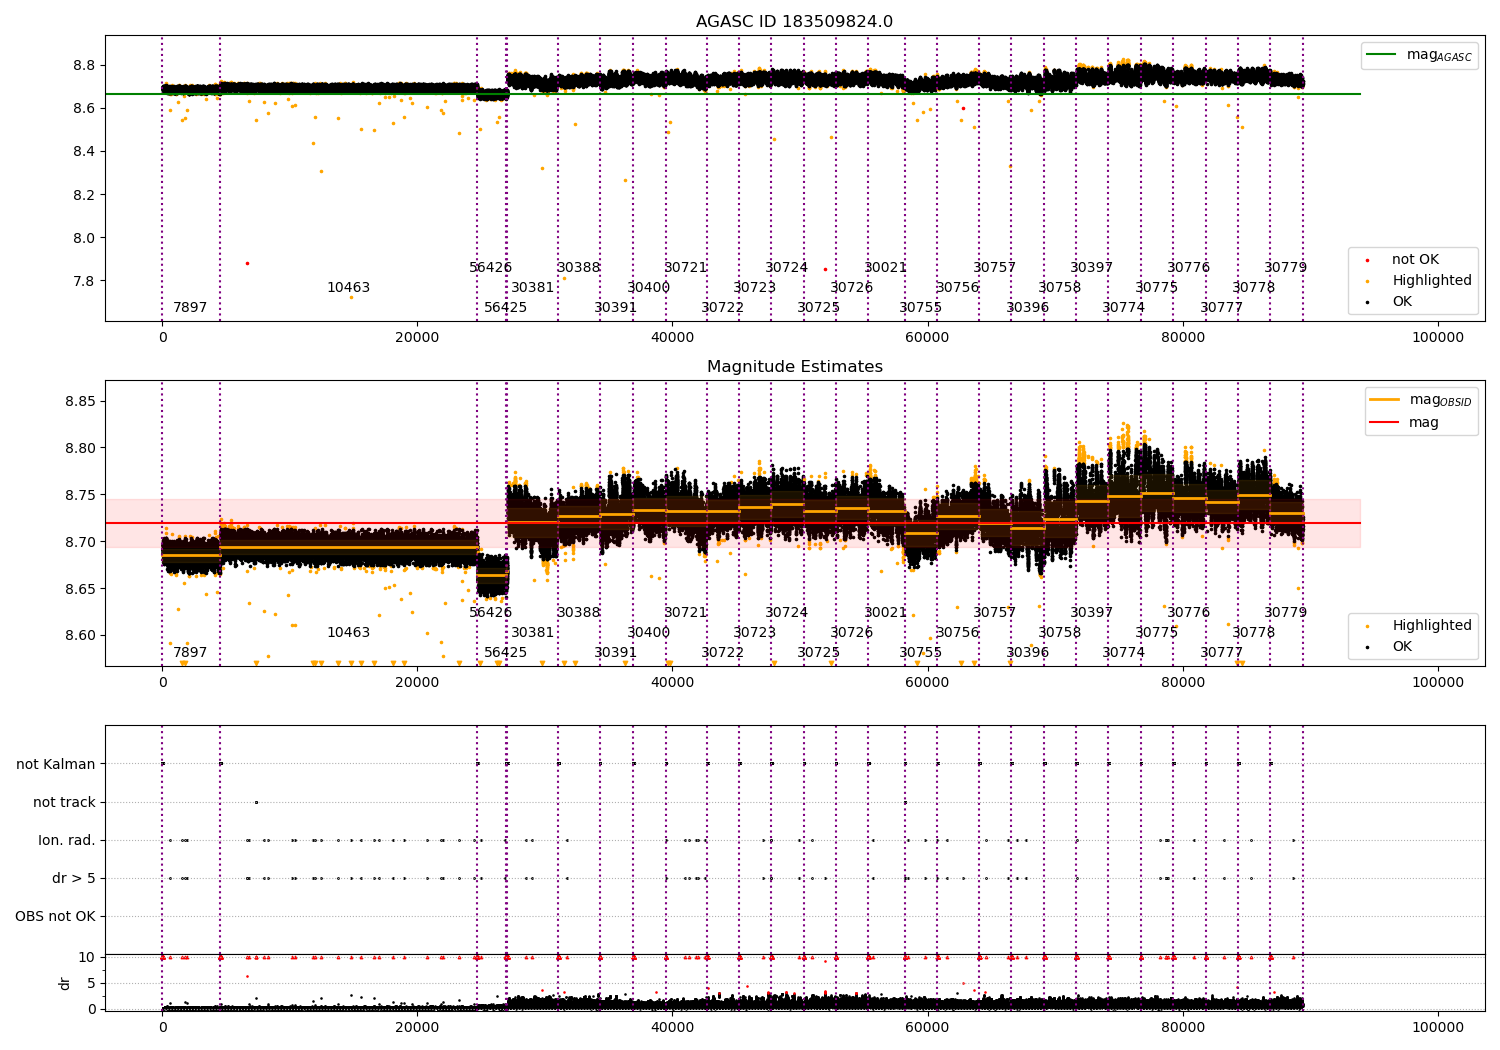Click OBSID label 30779 in Magnitude Estimates plot
Viewport: 1500px width, 1050px height.
[x=1285, y=613]
